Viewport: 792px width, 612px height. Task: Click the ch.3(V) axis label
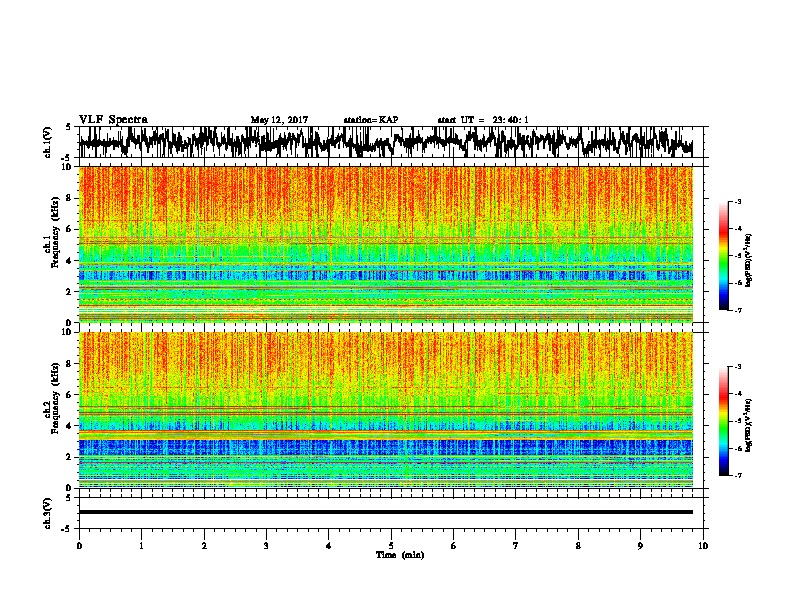pyautogui.click(x=47, y=514)
